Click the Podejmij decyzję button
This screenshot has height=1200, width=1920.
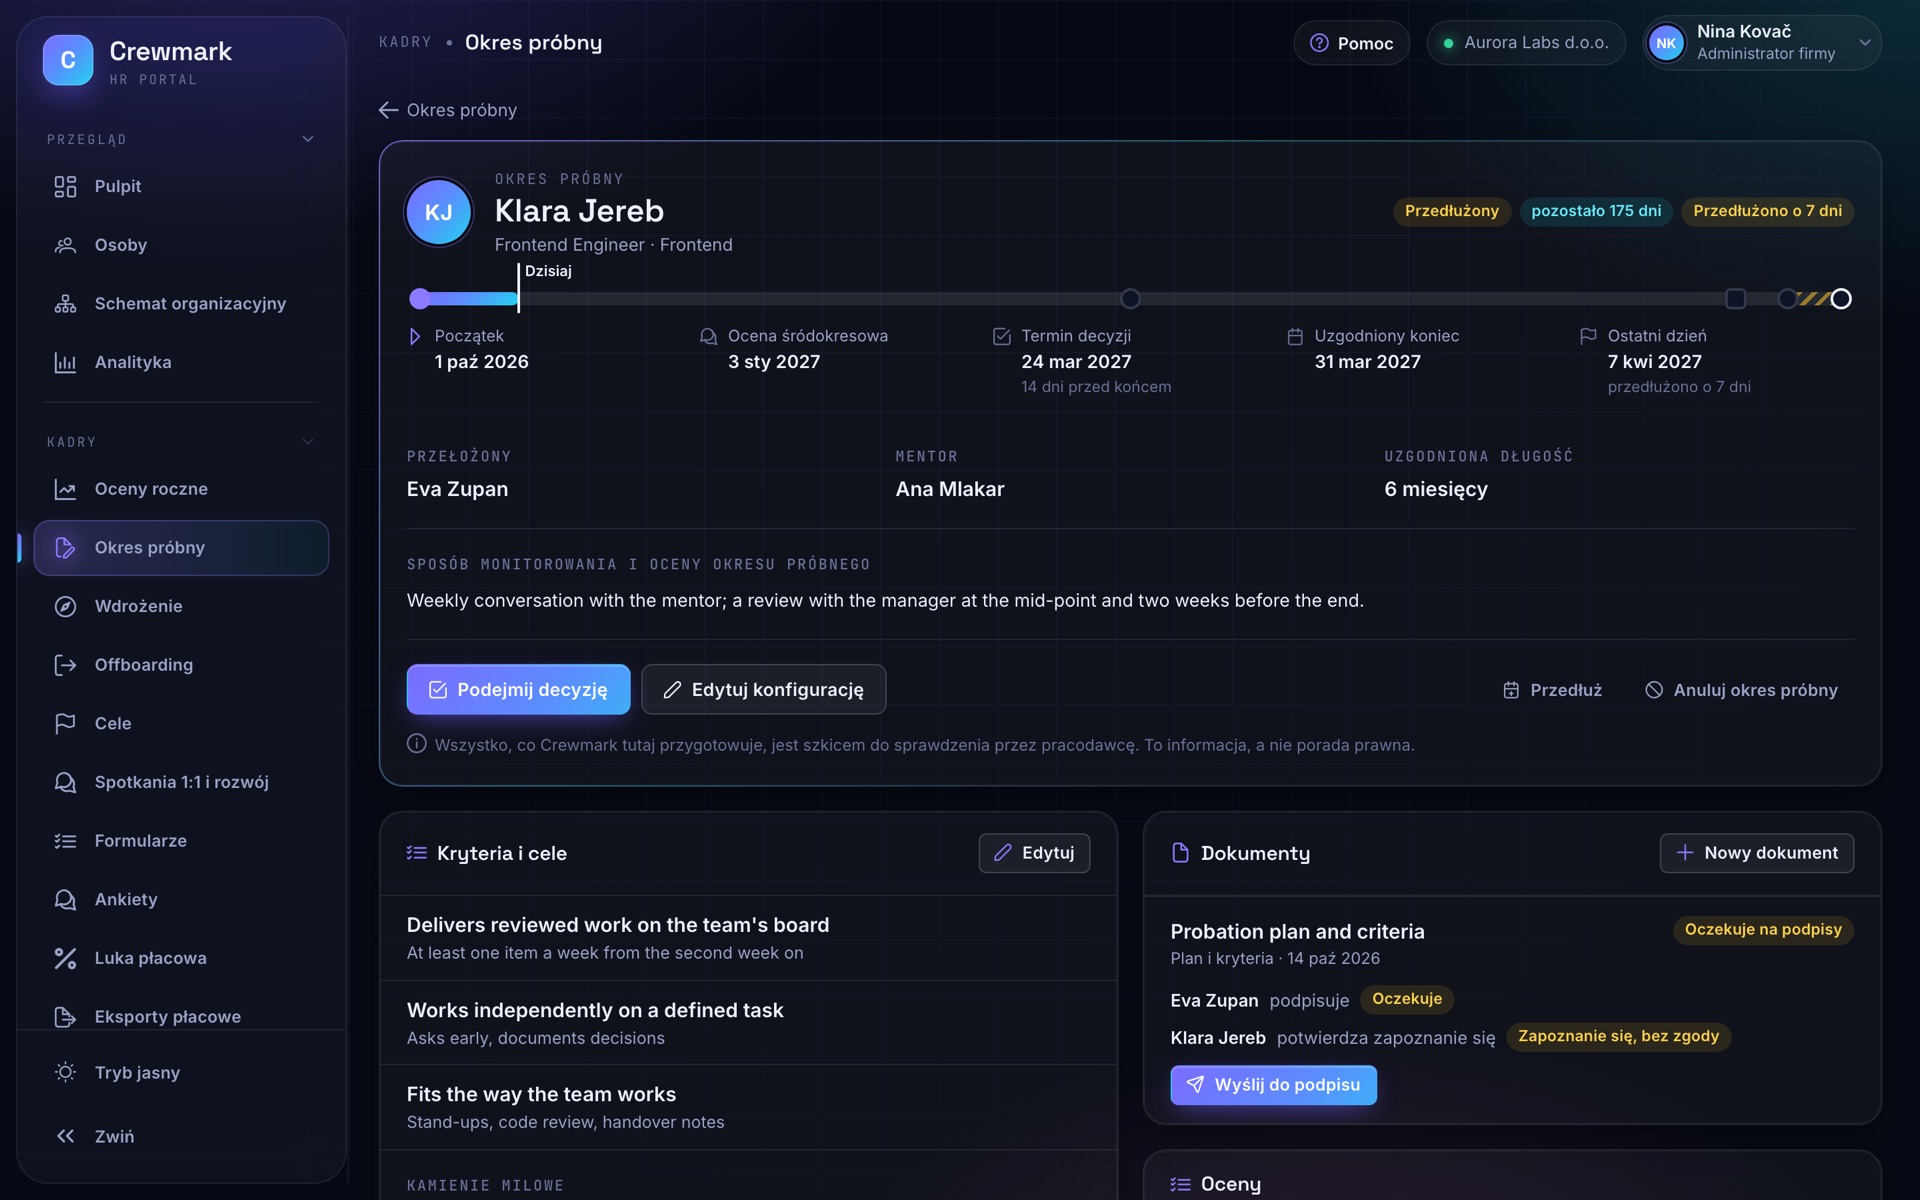[x=518, y=690]
